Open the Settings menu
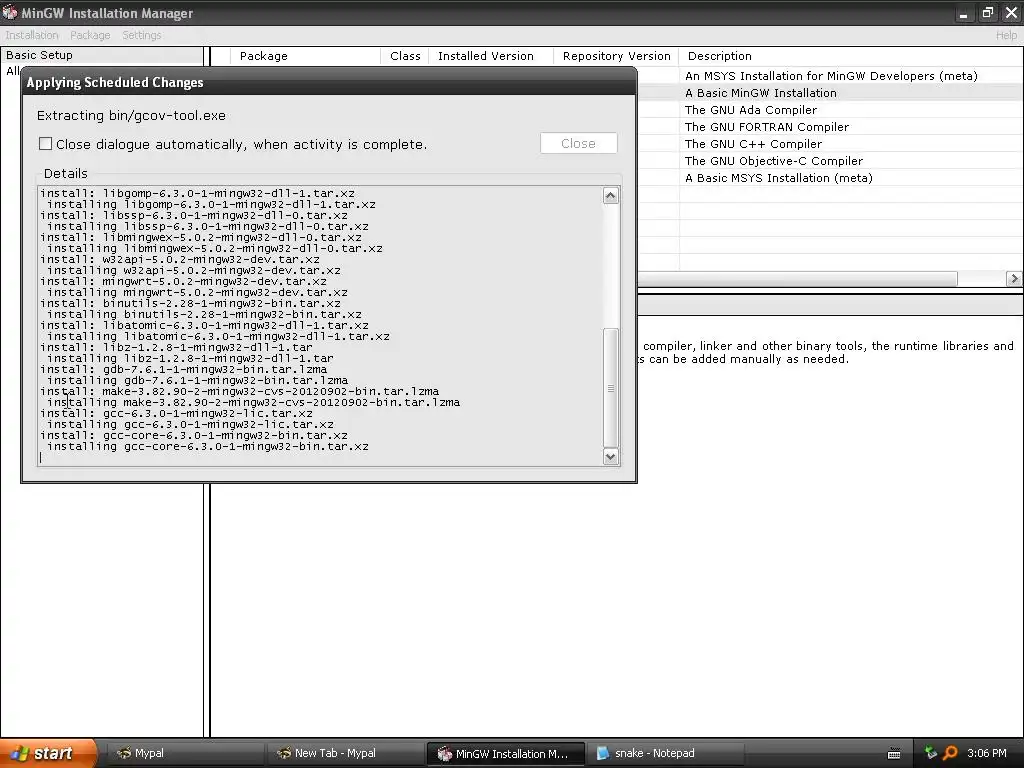1024x768 pixels. tap(142, 35)
